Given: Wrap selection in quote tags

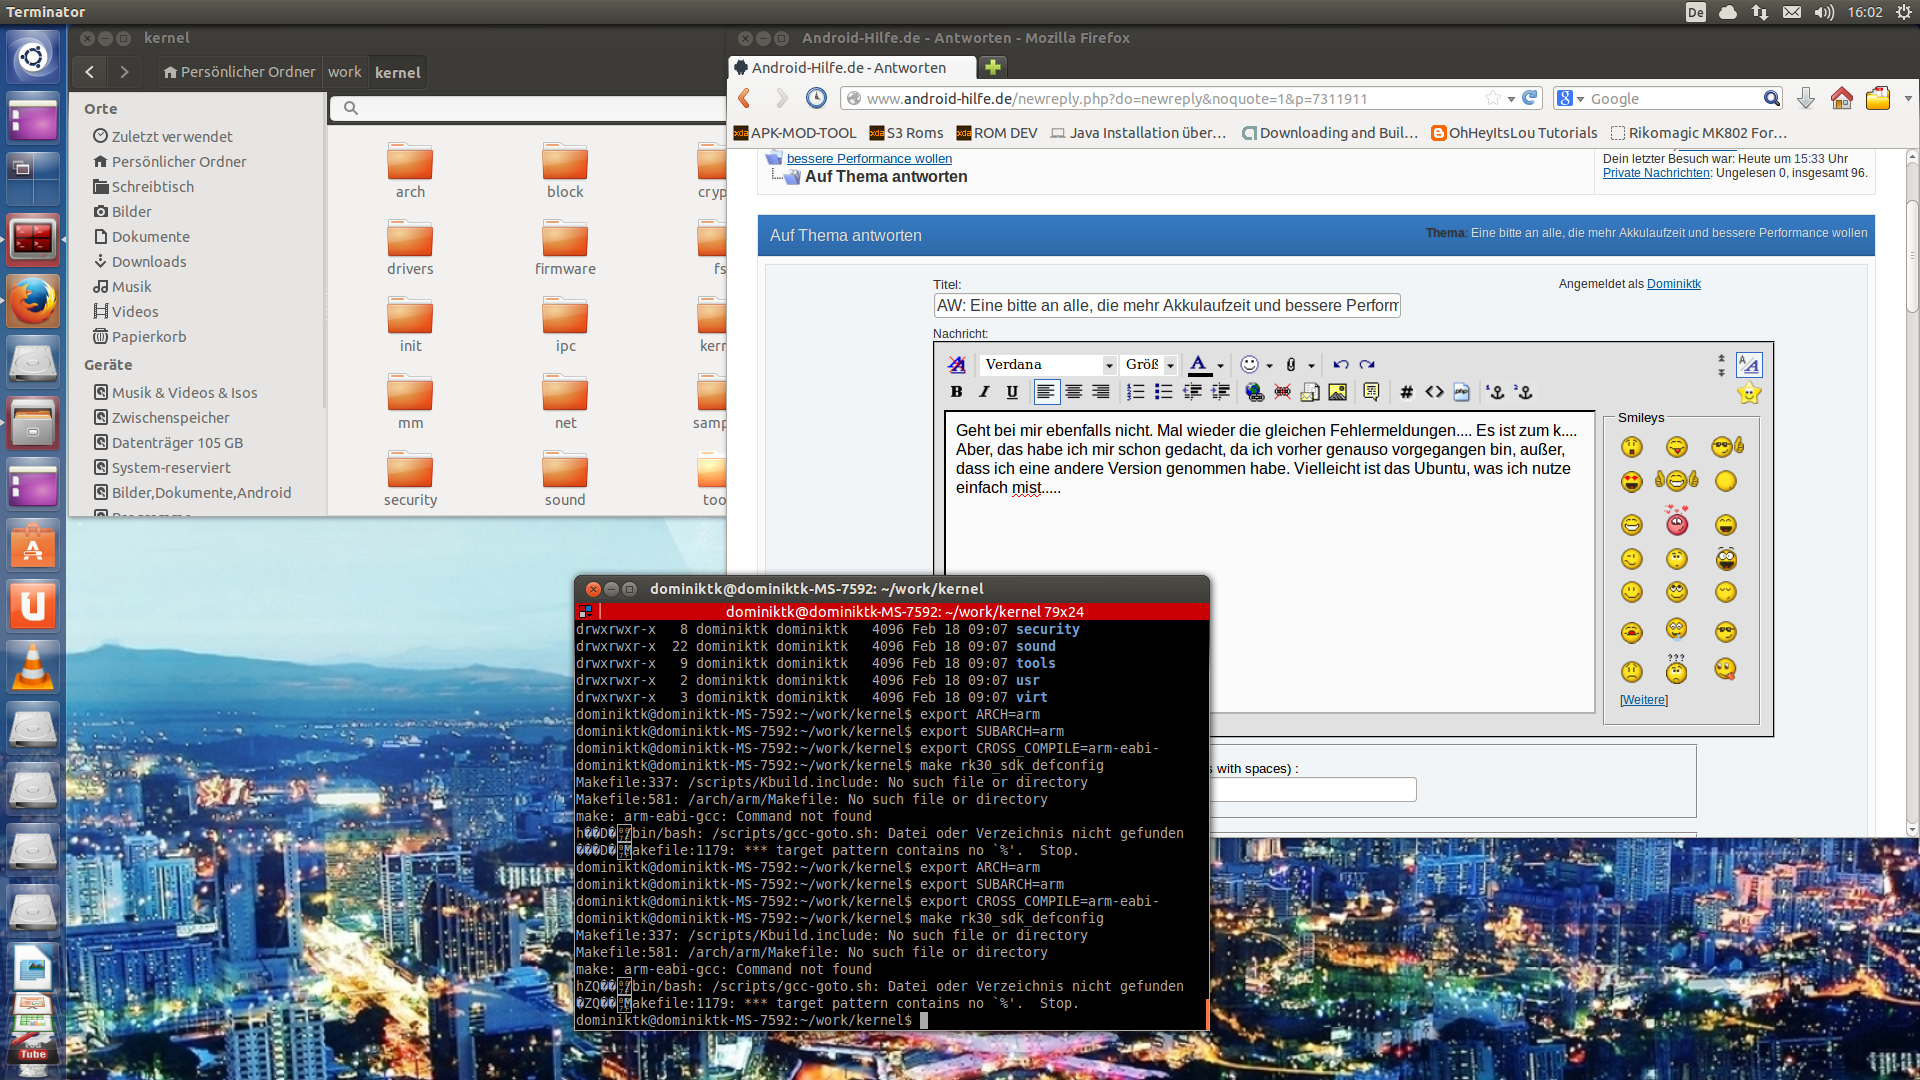Looking at the screenshot, I should (x=1371, y=392).
